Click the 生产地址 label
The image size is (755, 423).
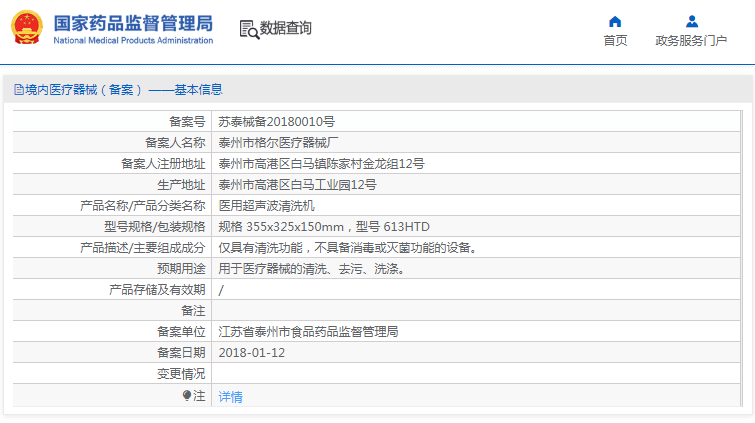pos(181,185)
